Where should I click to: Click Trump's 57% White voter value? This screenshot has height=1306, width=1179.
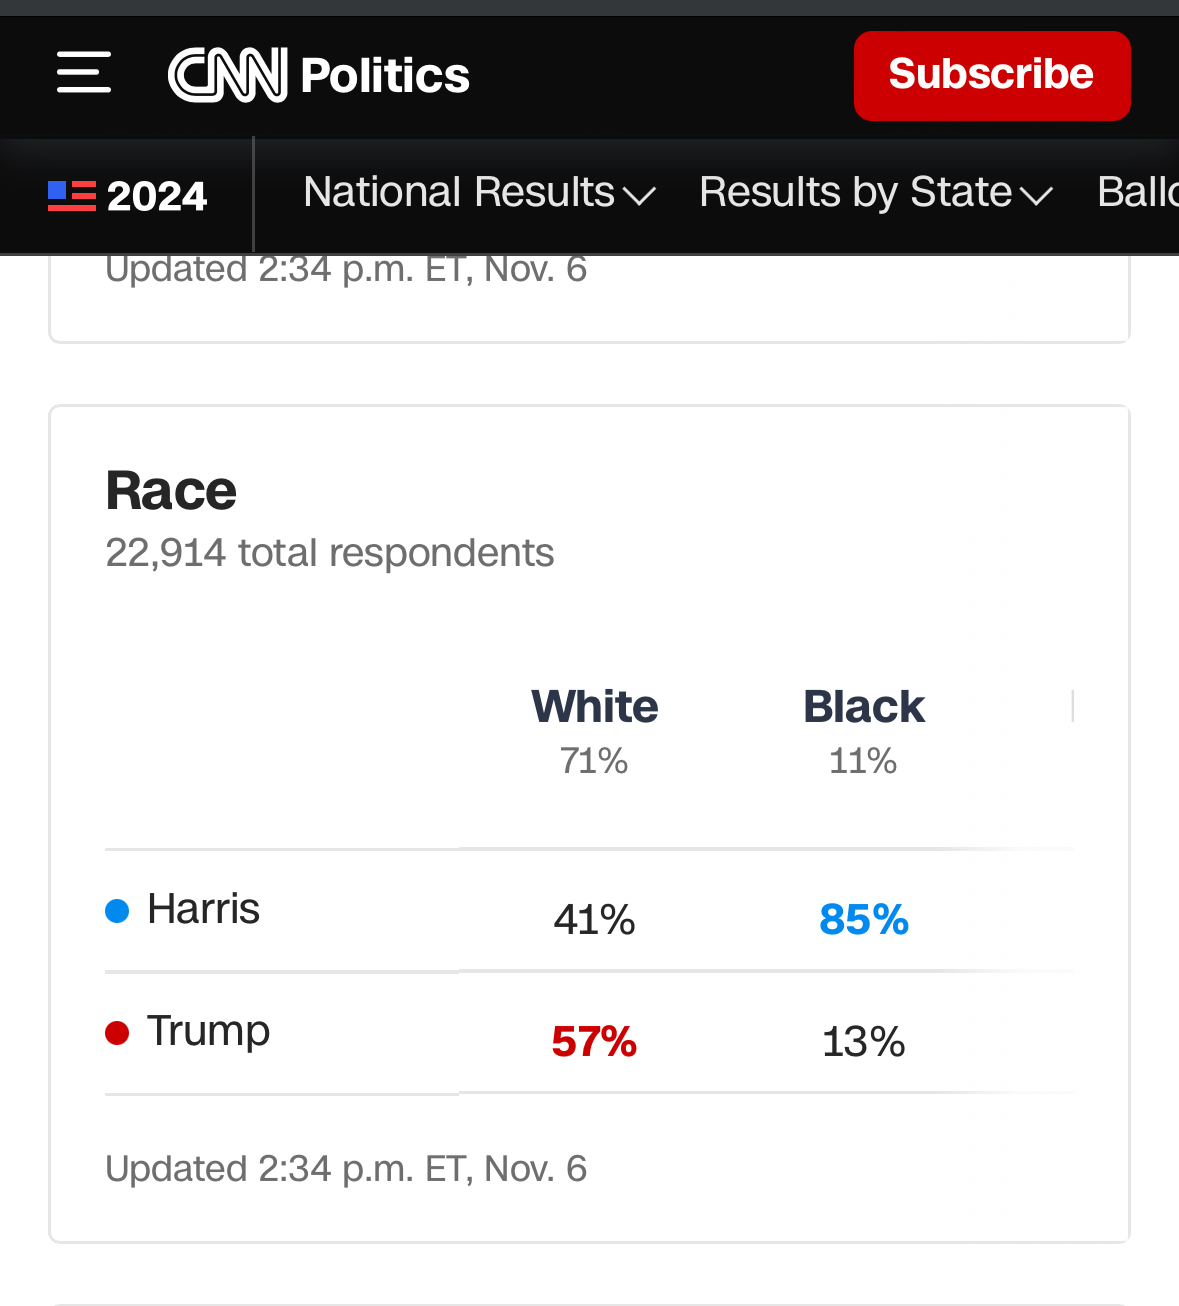(594, 1042)
